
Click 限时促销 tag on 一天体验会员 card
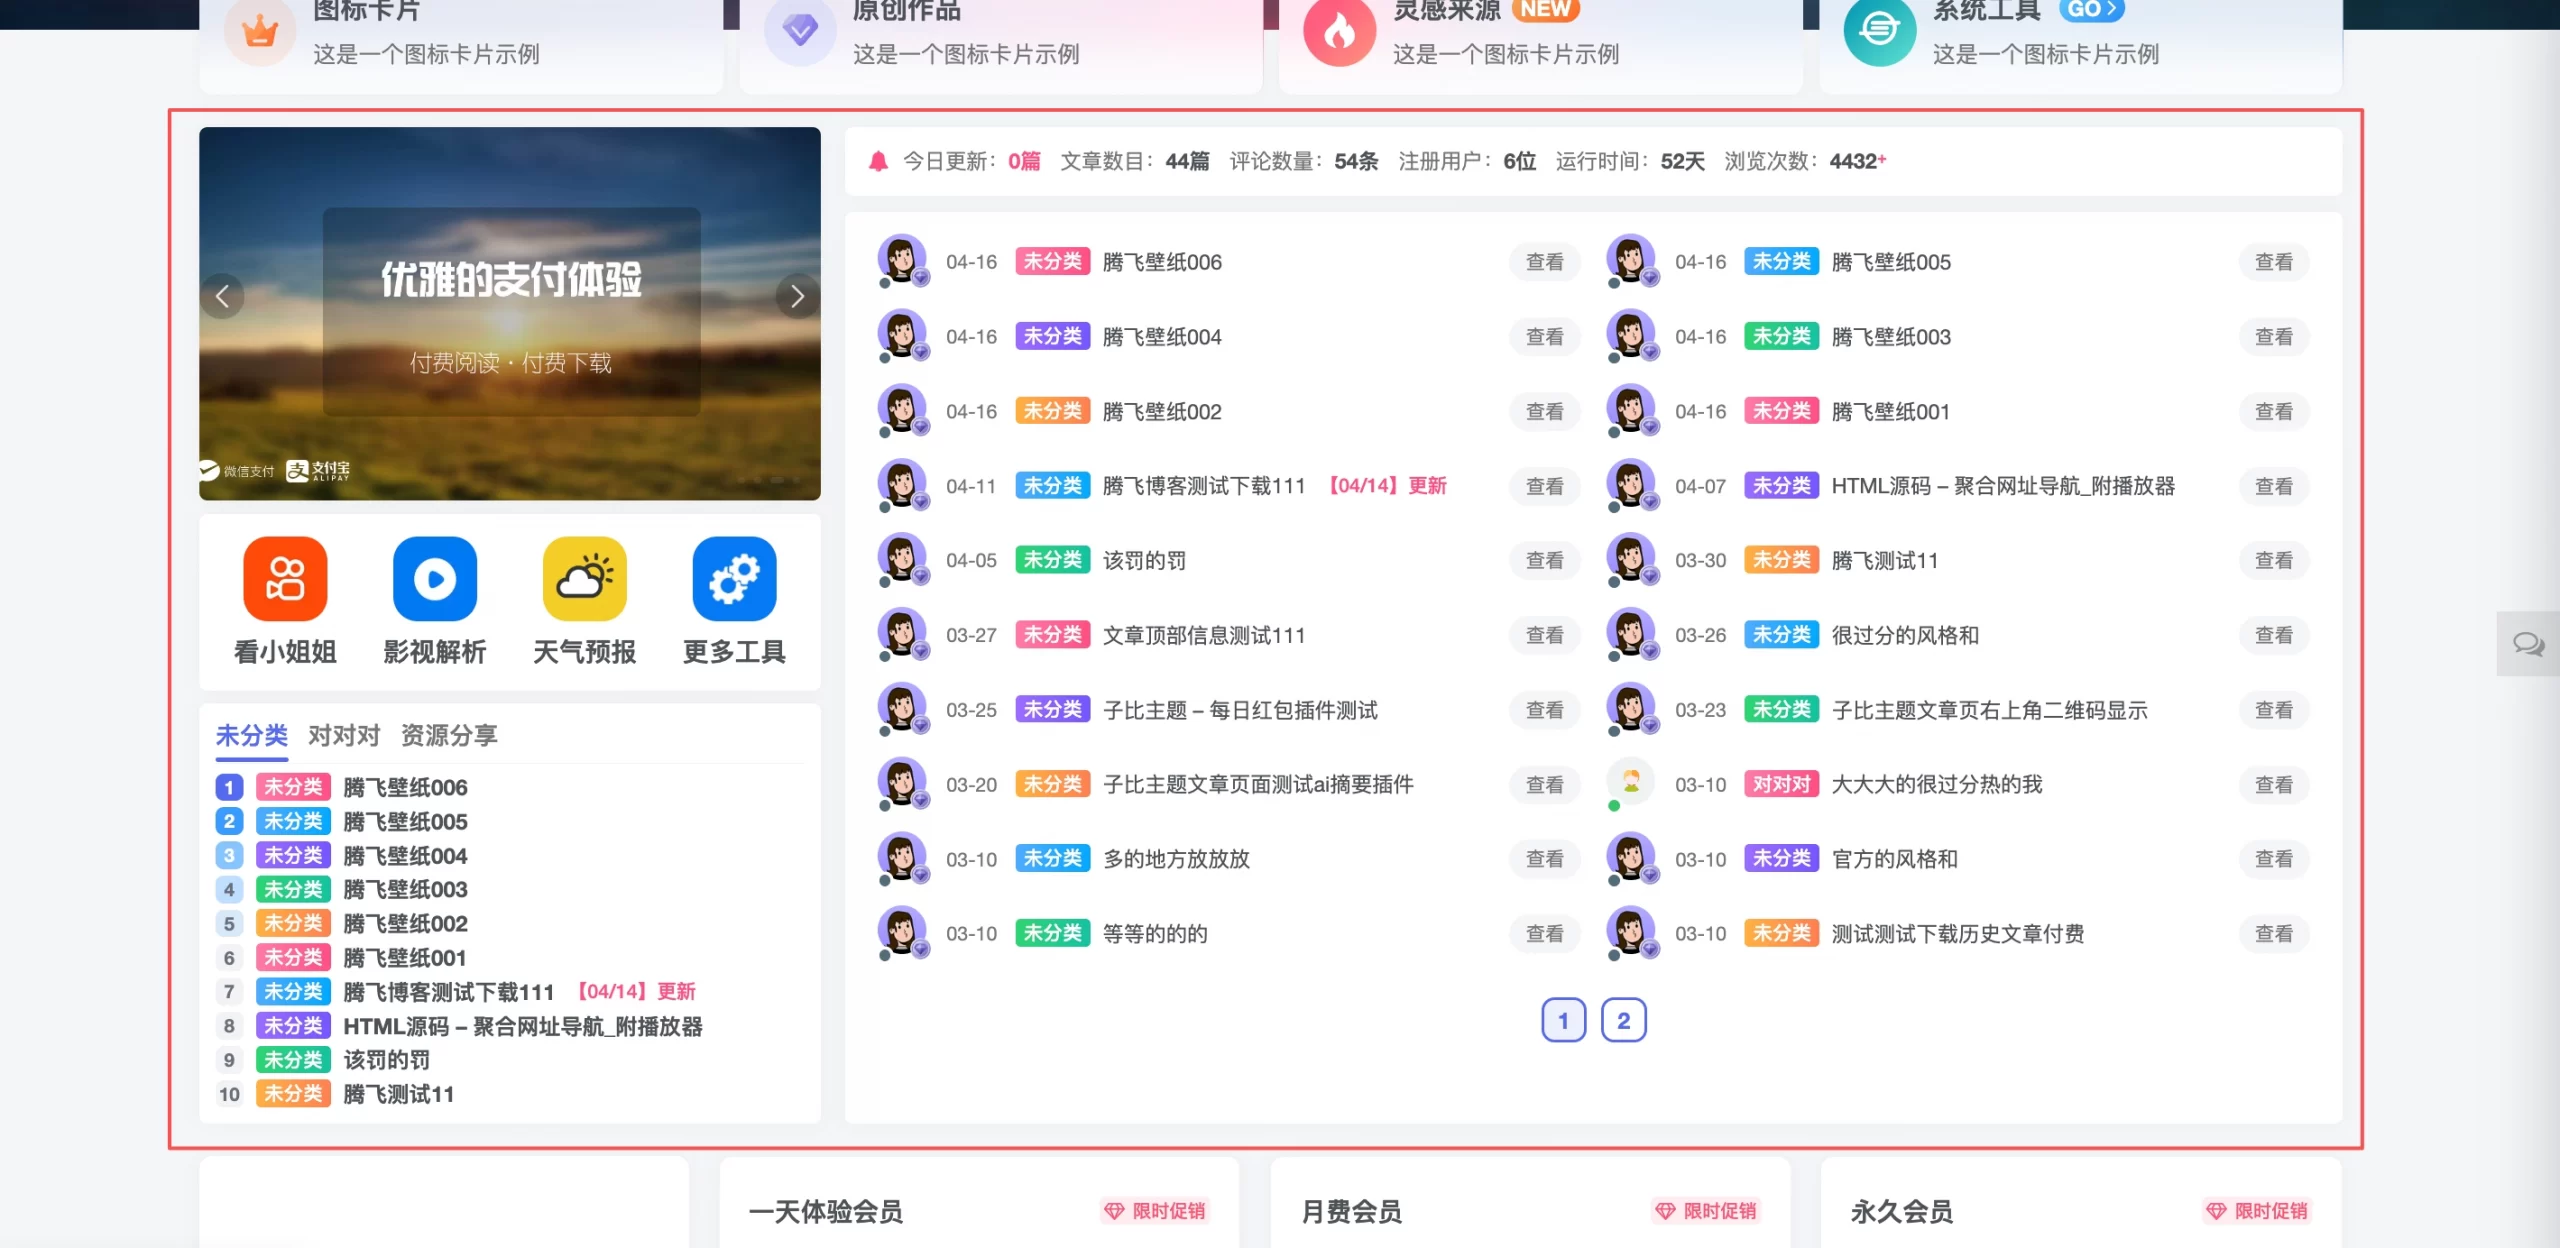(1155, 1211)
